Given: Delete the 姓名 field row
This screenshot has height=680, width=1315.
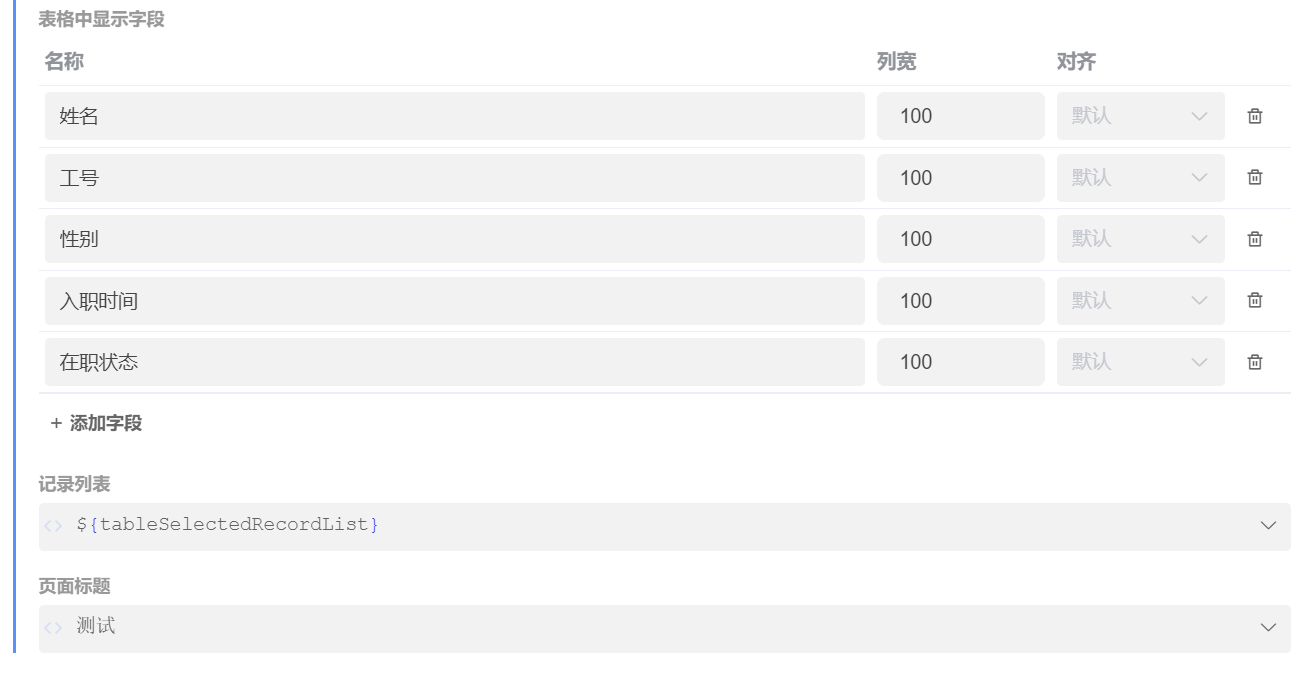Looking at the screenshot, I should (x=1255, y=116).
